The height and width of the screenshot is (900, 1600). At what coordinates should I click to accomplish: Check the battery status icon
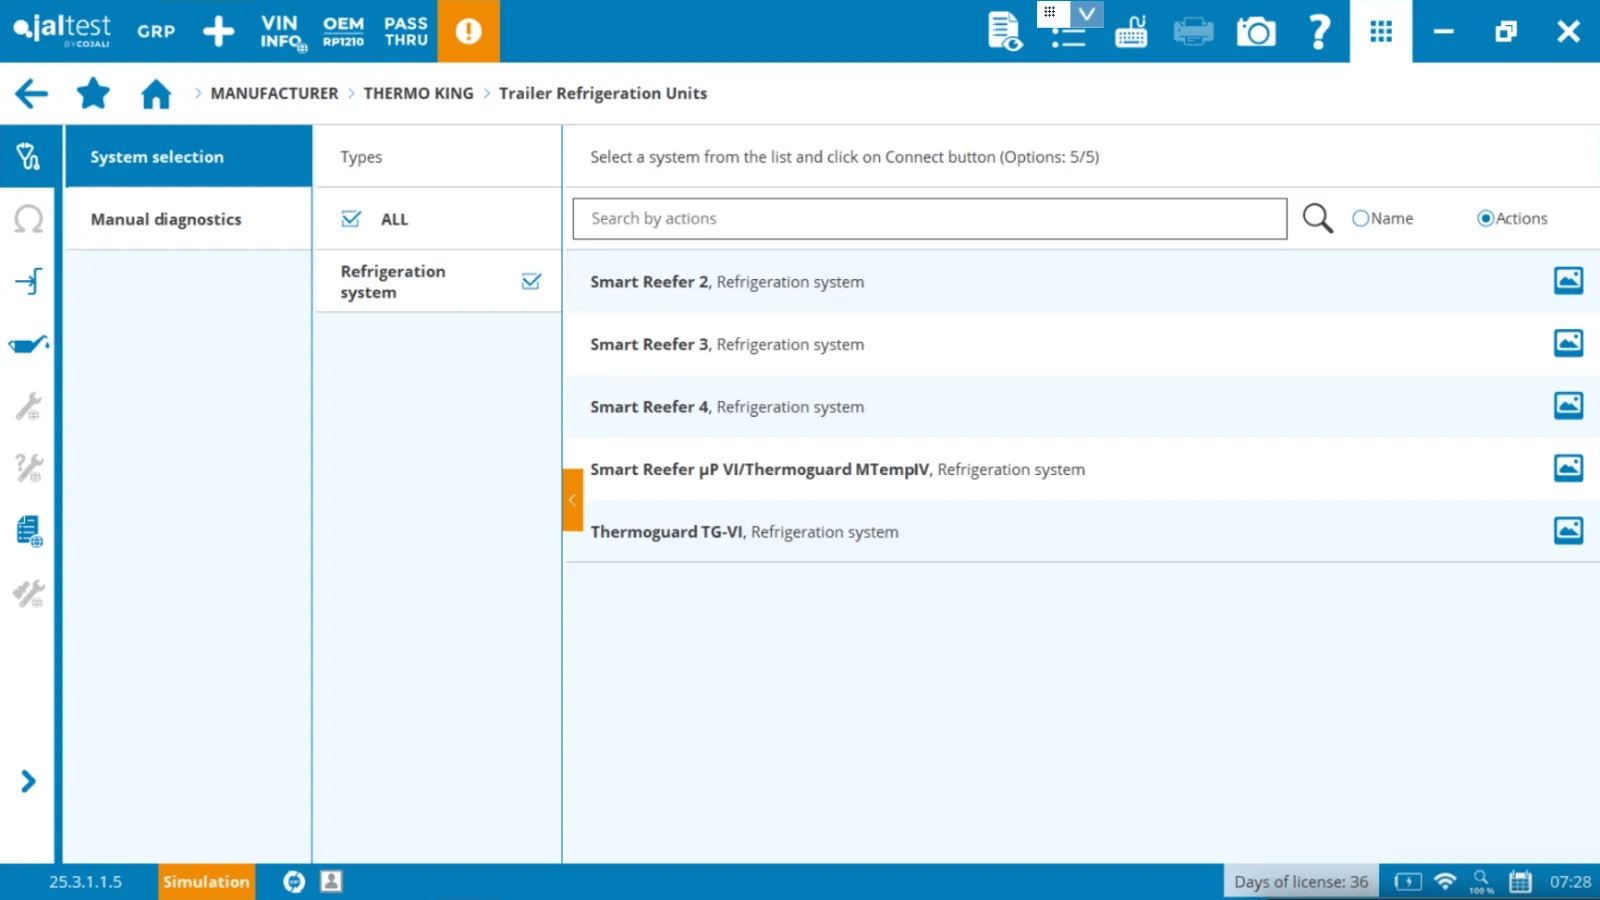click(x=1408, y=881)
